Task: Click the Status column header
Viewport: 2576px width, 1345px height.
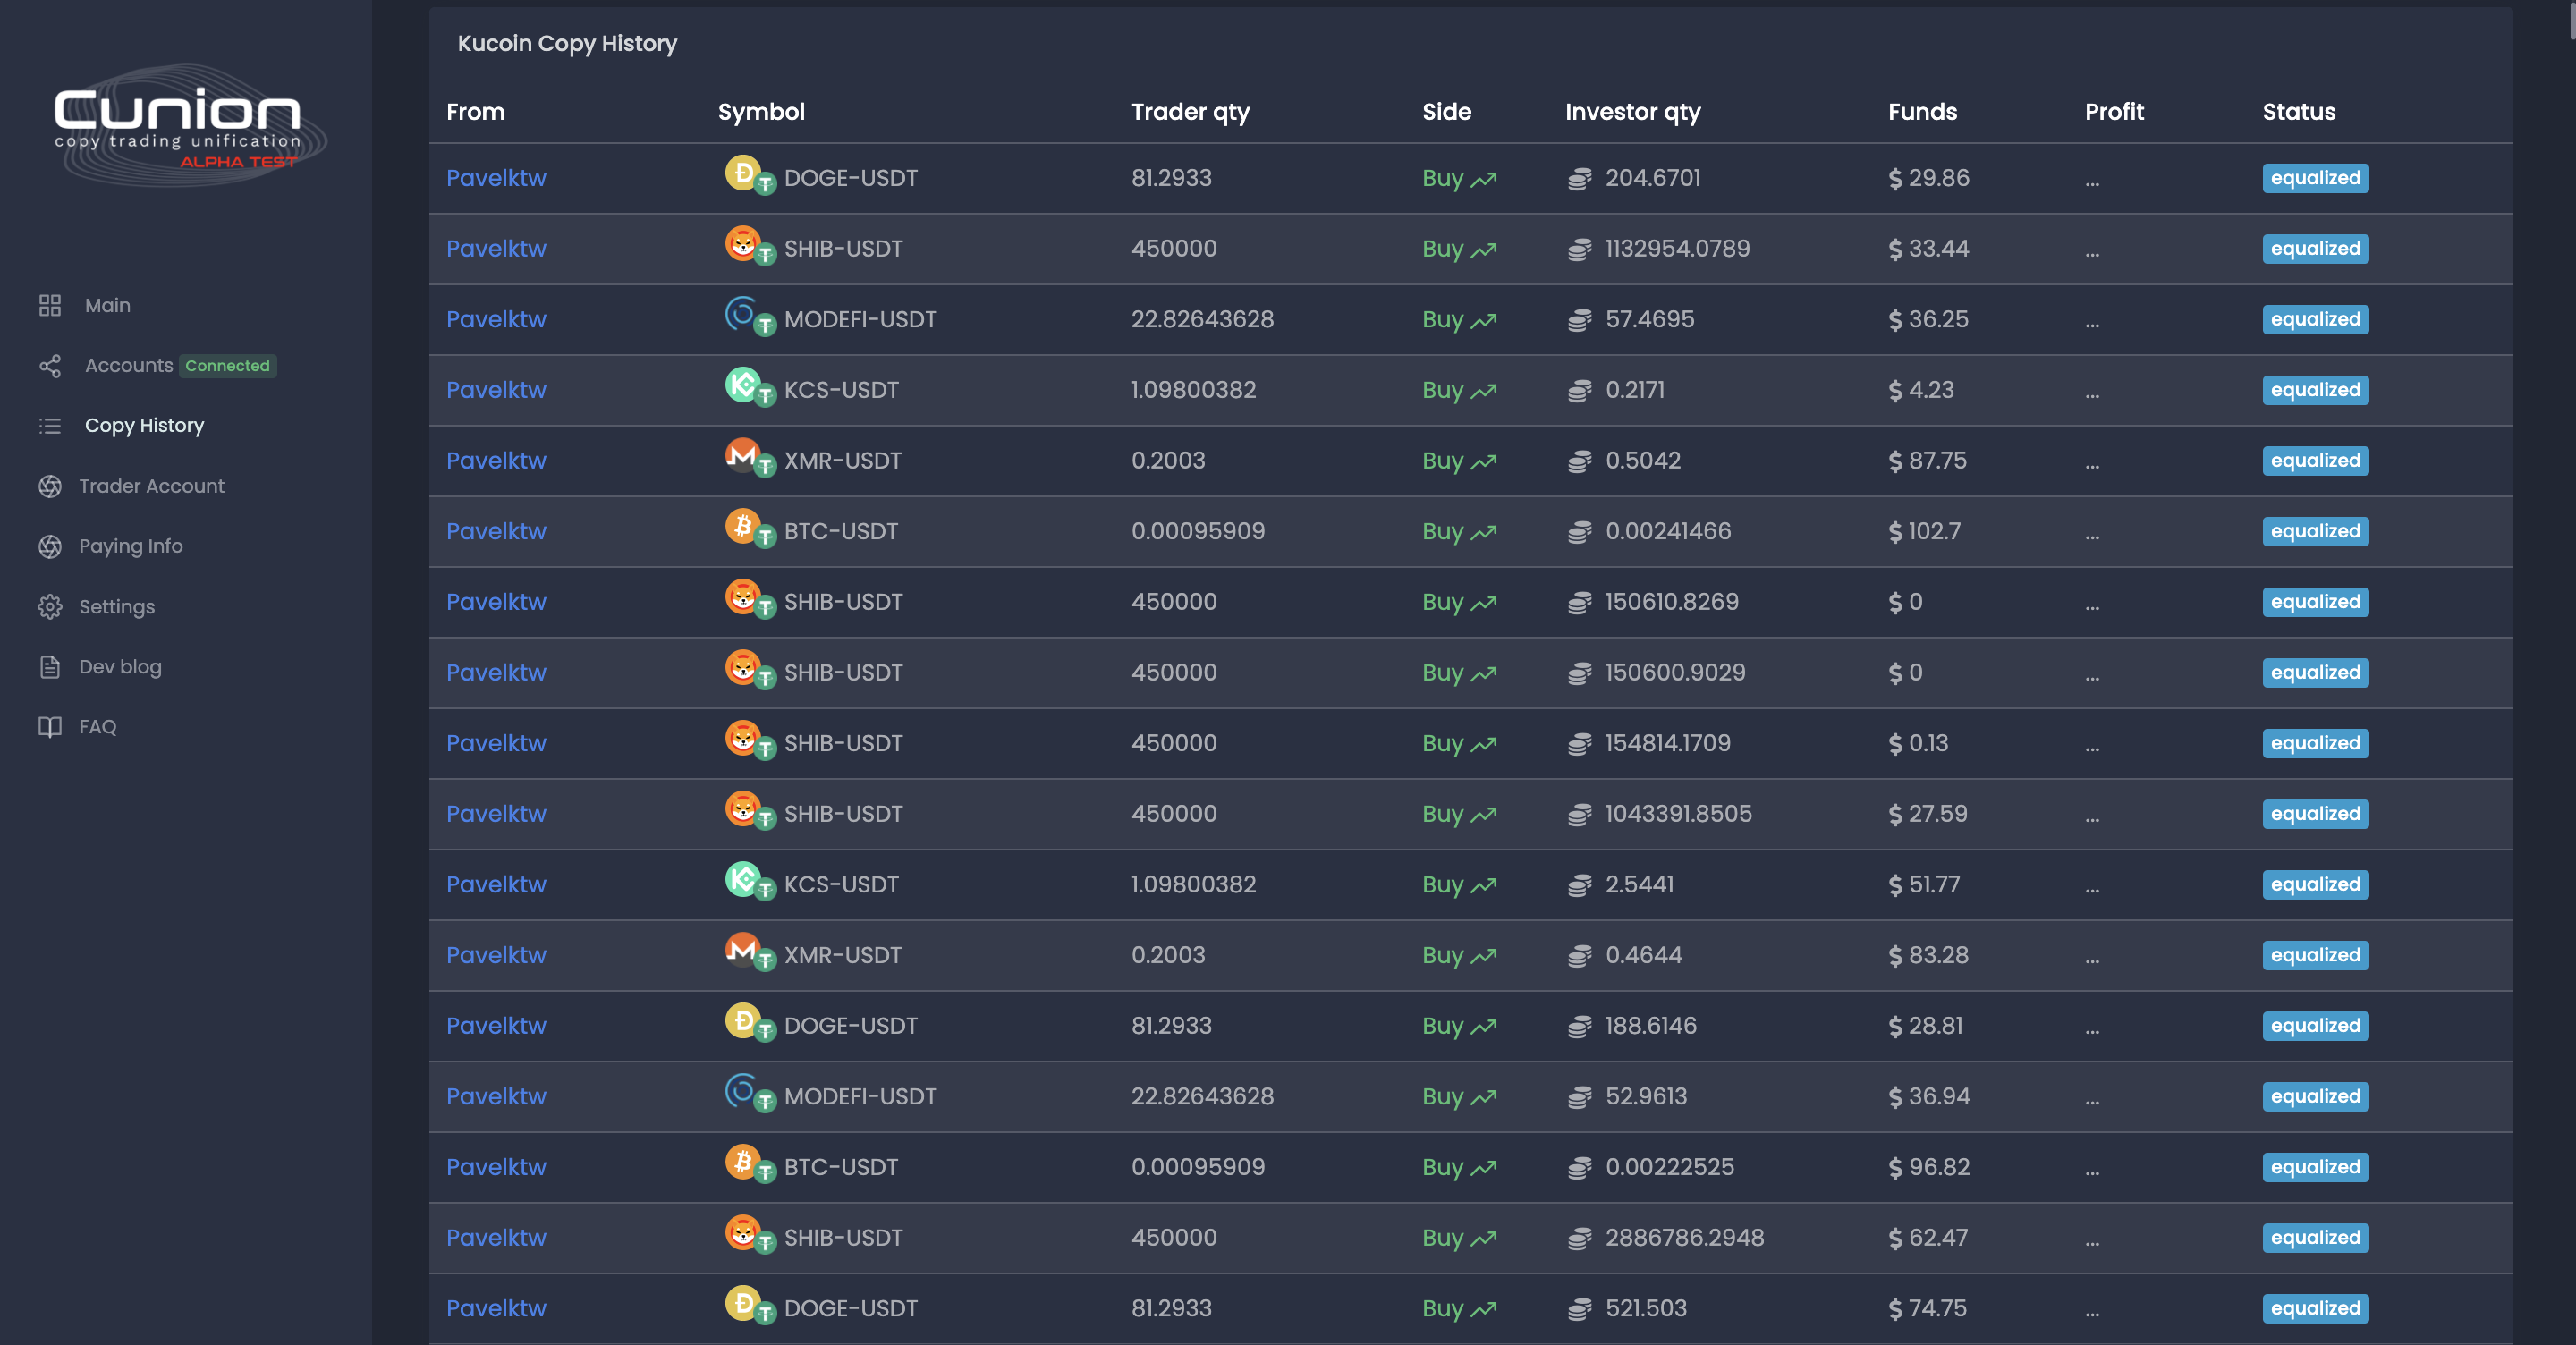Action: pyautogui.click(x=2299, y=112)
